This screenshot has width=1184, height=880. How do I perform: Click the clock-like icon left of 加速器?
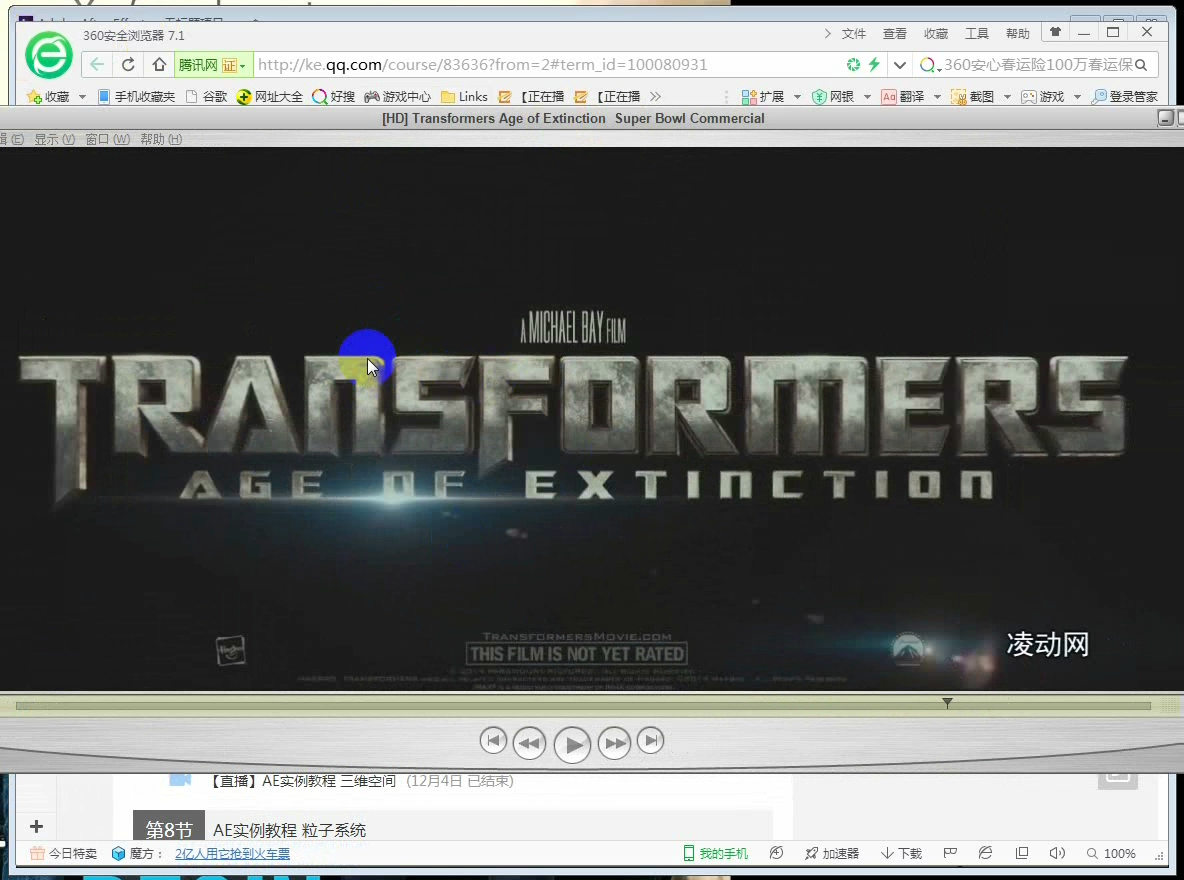tap(776, 854)
